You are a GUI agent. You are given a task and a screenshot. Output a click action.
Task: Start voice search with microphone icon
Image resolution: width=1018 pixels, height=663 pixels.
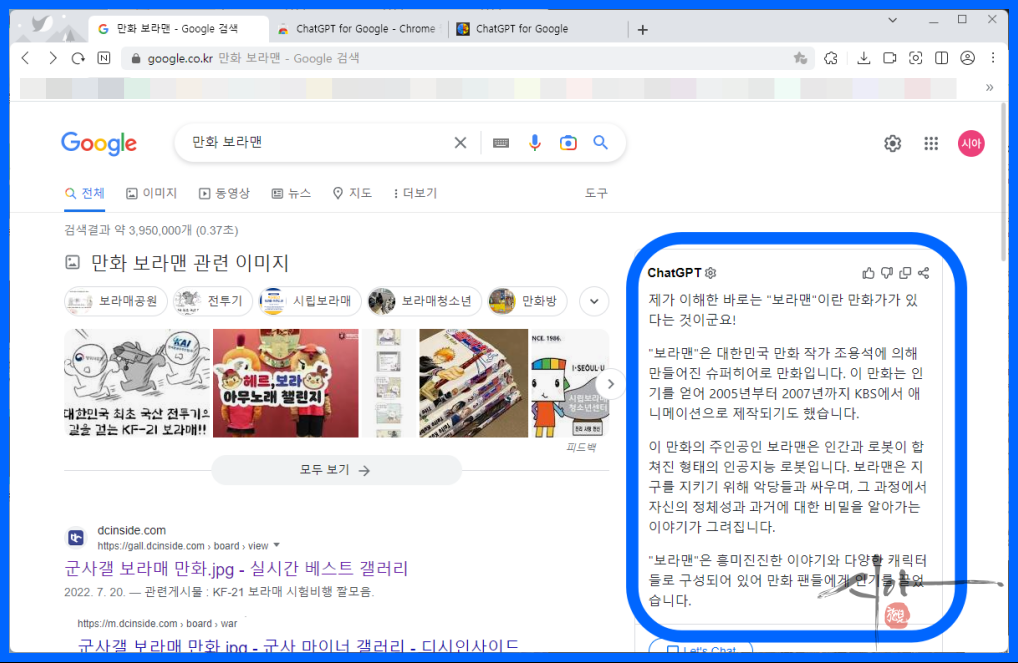tap(534, 143)
